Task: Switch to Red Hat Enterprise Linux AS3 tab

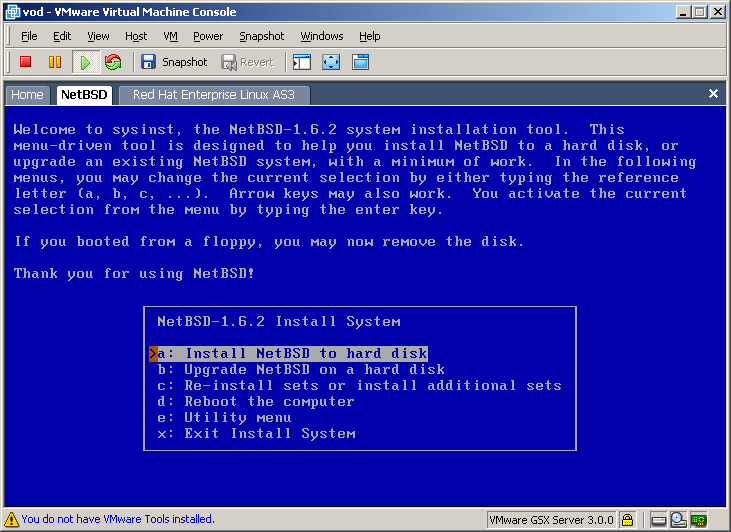Action: [214, 95]
